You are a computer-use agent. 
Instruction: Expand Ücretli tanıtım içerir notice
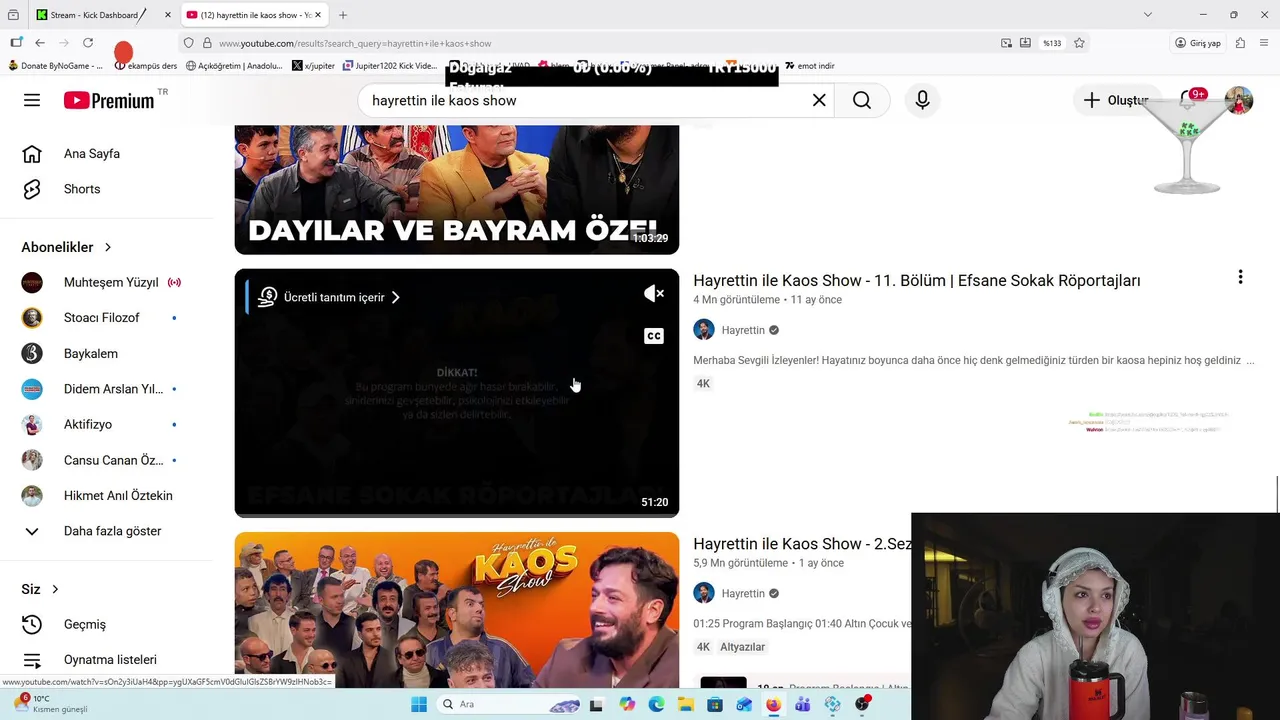pyautogui.click(x=329, y=297)
